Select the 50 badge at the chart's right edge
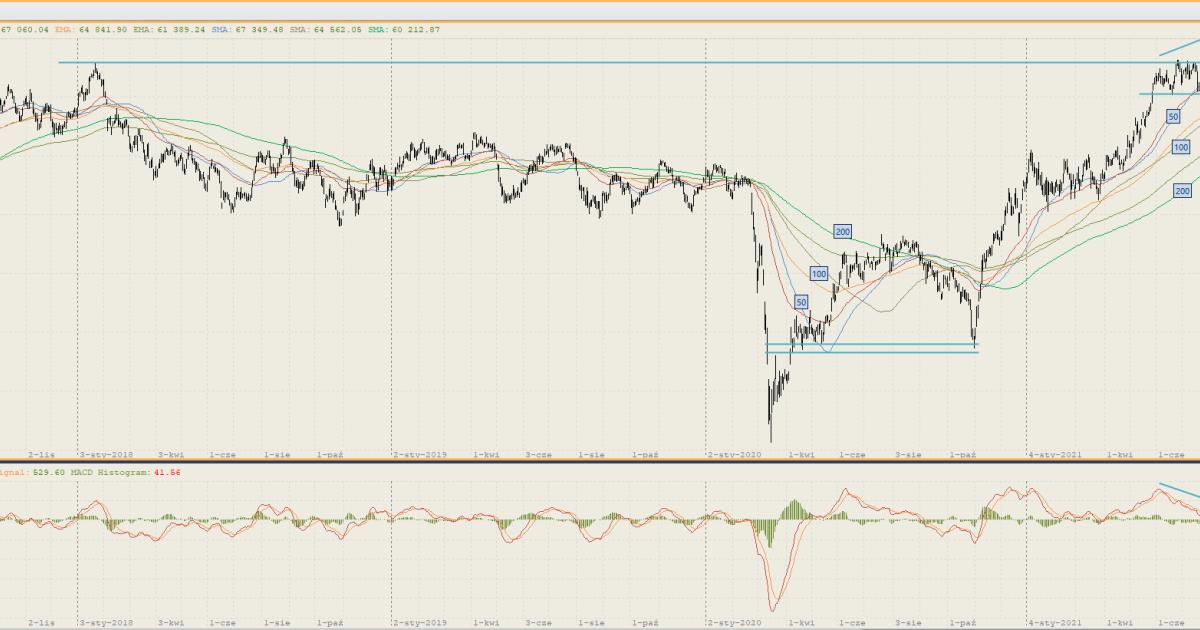 (x=1173, y=117)
